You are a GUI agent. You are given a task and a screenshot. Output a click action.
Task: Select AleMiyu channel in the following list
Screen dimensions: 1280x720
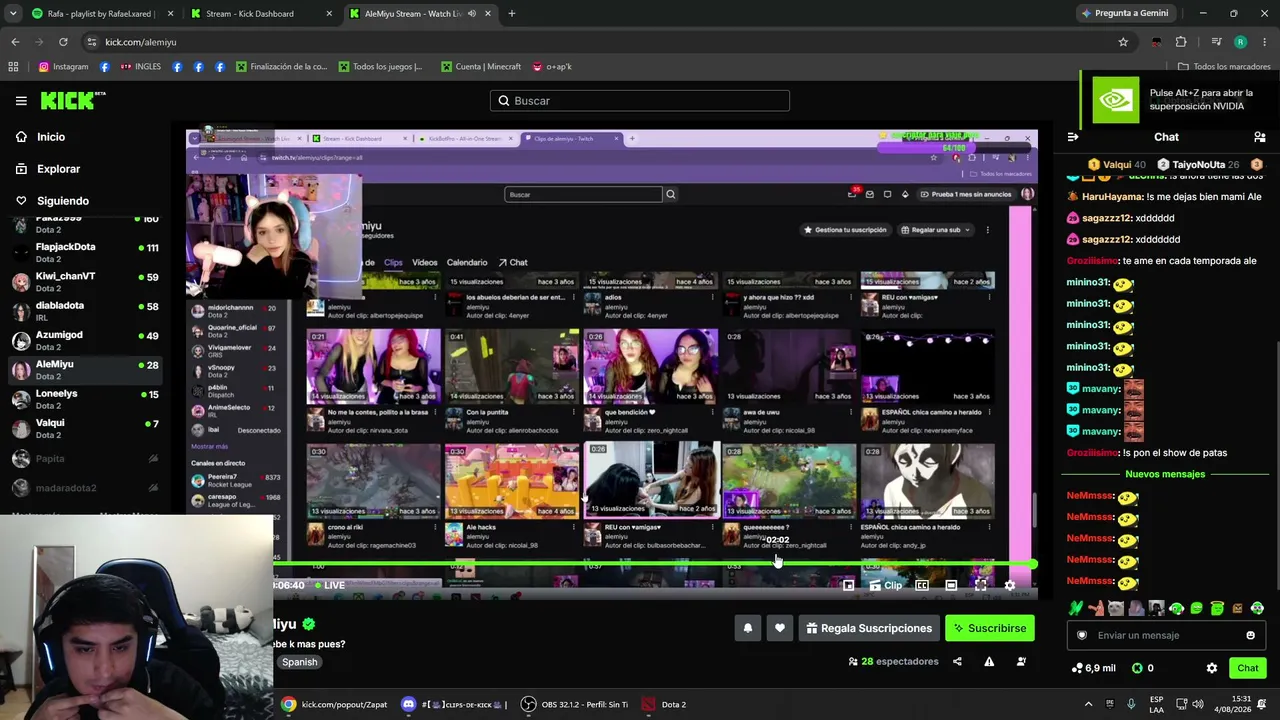(85, 370)
